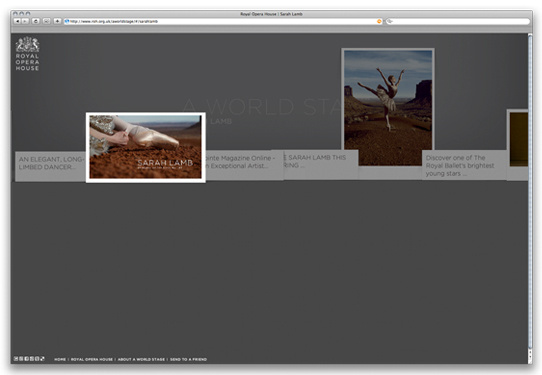Open ABOUT A WORLD STAGE footer link
Viewport: 542px width, 375px height.
coord(141,359)
